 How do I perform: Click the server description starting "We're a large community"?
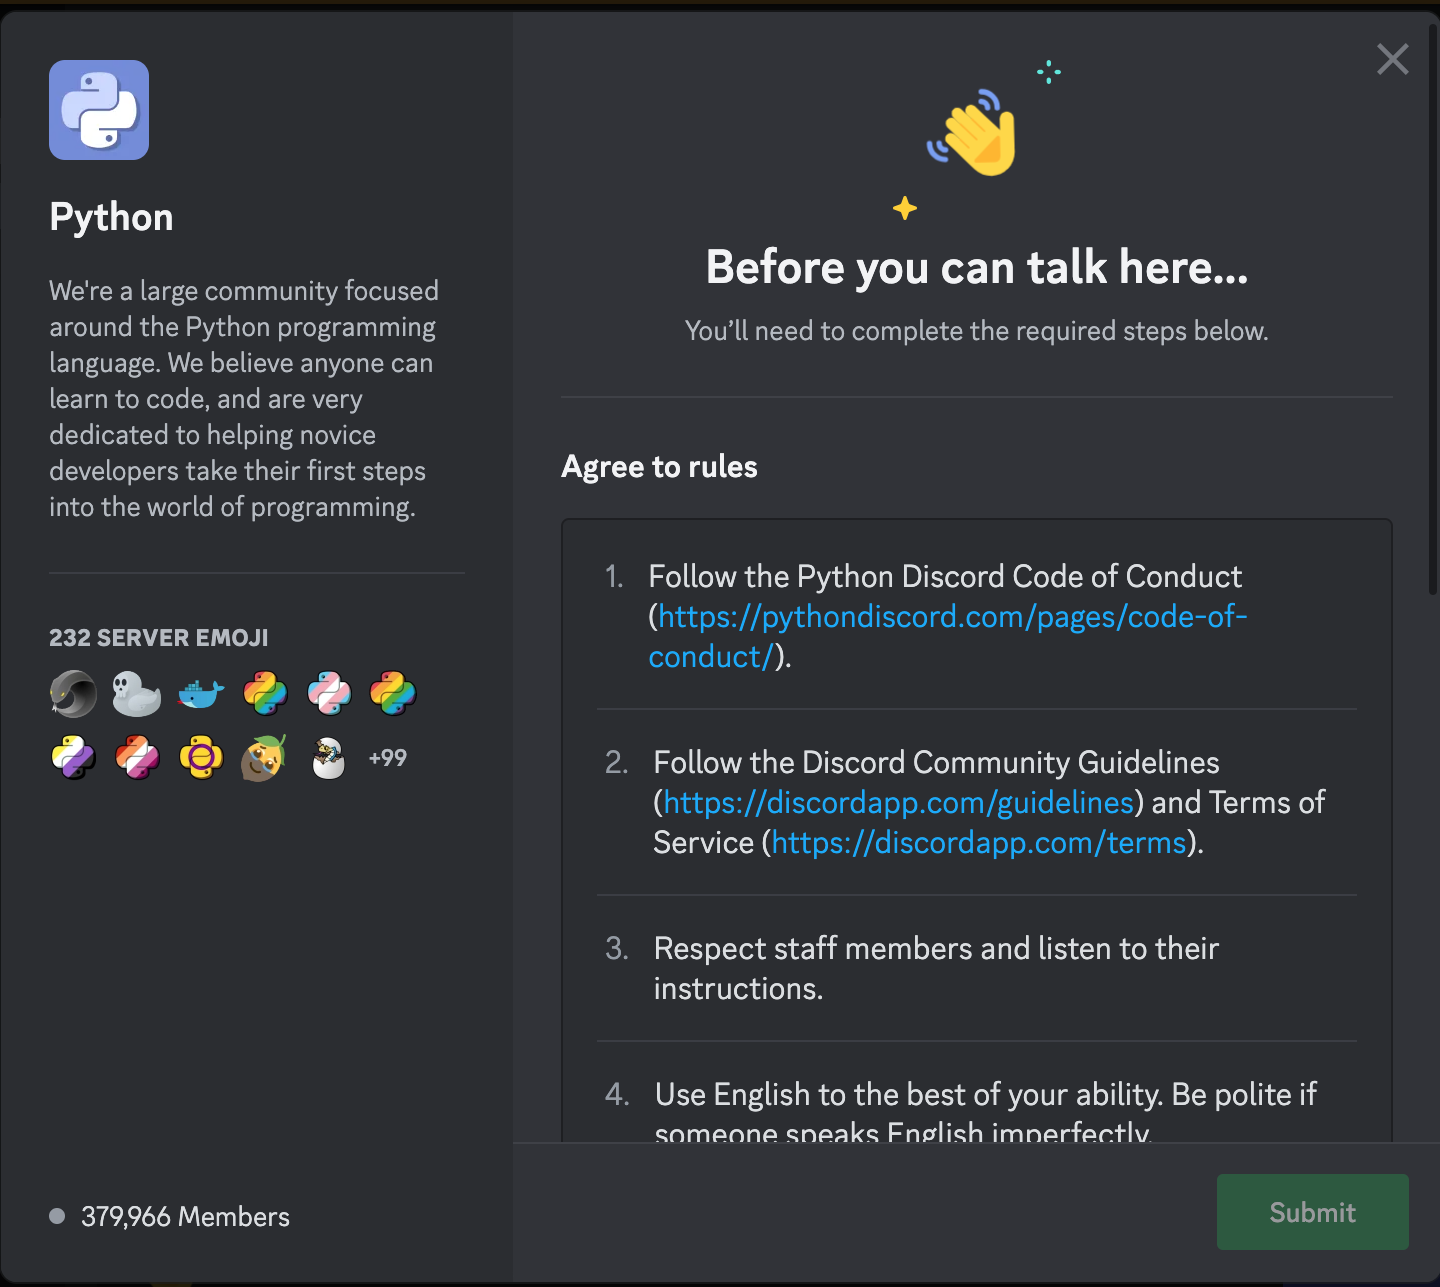tap(244, 399)
